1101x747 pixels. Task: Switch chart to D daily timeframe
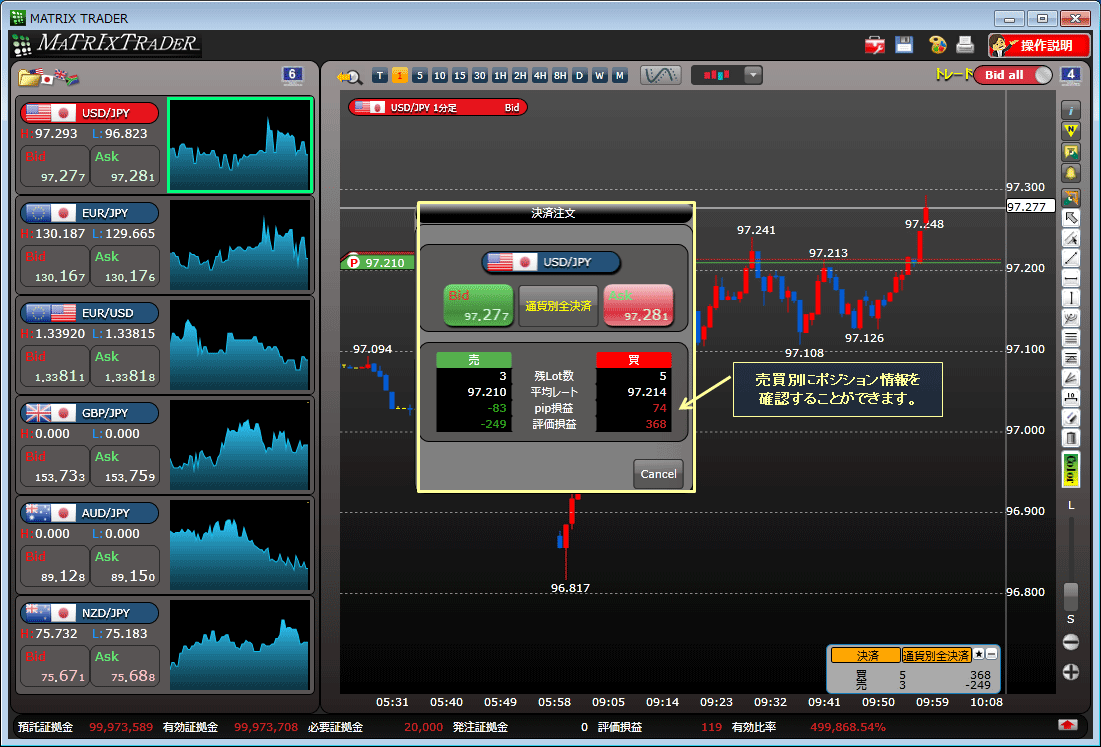pos(579,76)
